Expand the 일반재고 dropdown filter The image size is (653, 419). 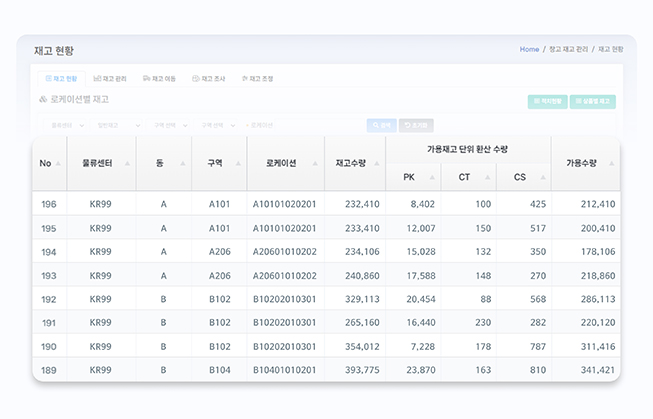pos(116,125)
